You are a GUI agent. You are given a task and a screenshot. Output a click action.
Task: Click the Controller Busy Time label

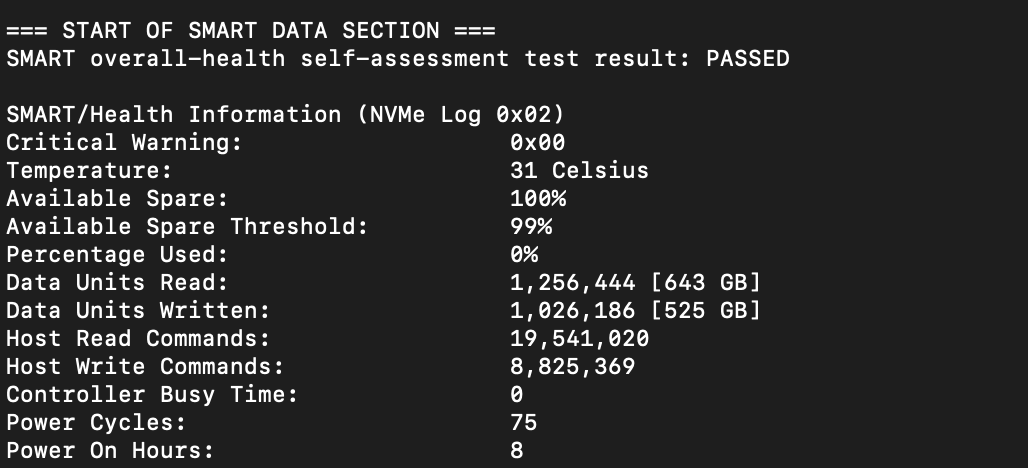point(152,395)
